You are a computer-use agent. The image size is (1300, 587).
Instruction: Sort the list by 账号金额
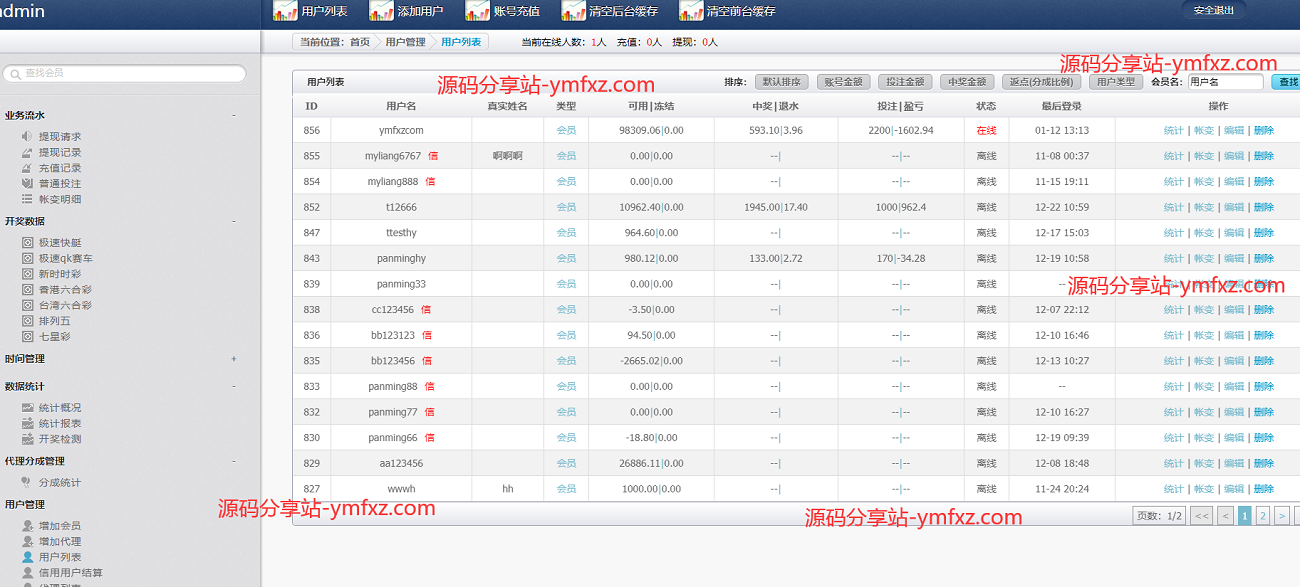click(x=843, y=82)
